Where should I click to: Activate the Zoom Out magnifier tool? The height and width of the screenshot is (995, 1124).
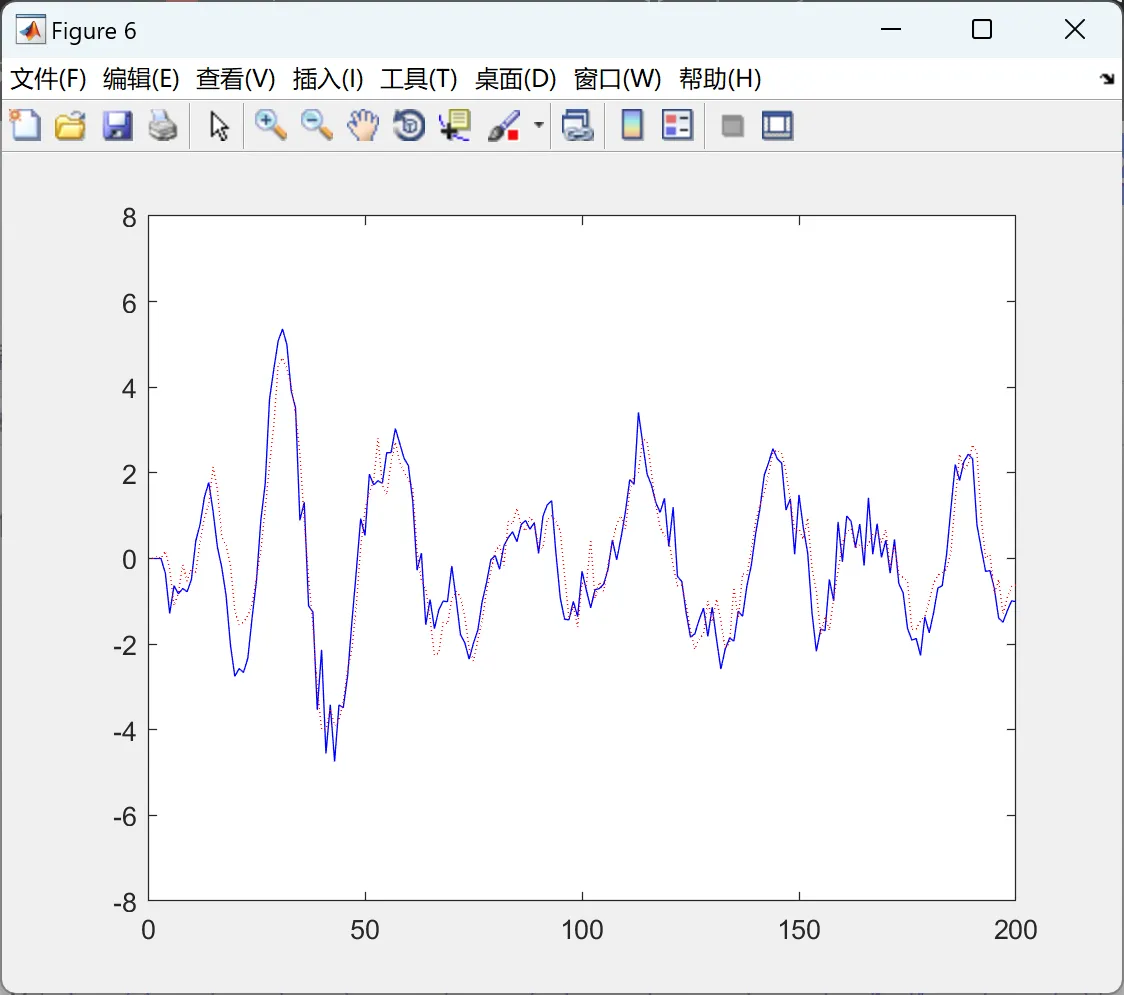(317, 125)
